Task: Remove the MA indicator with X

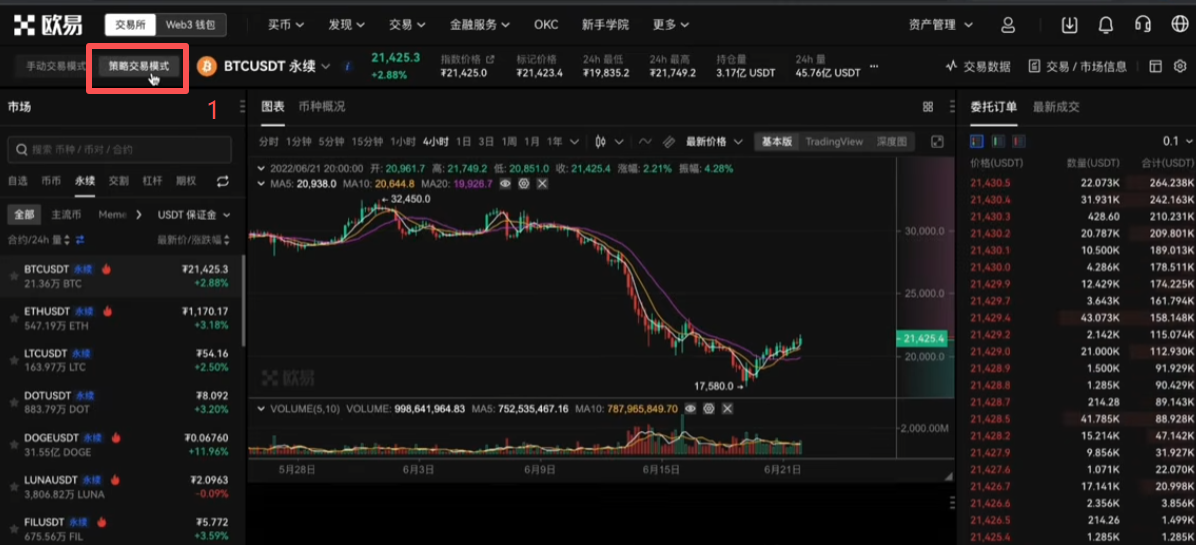Action: (542, 184)
